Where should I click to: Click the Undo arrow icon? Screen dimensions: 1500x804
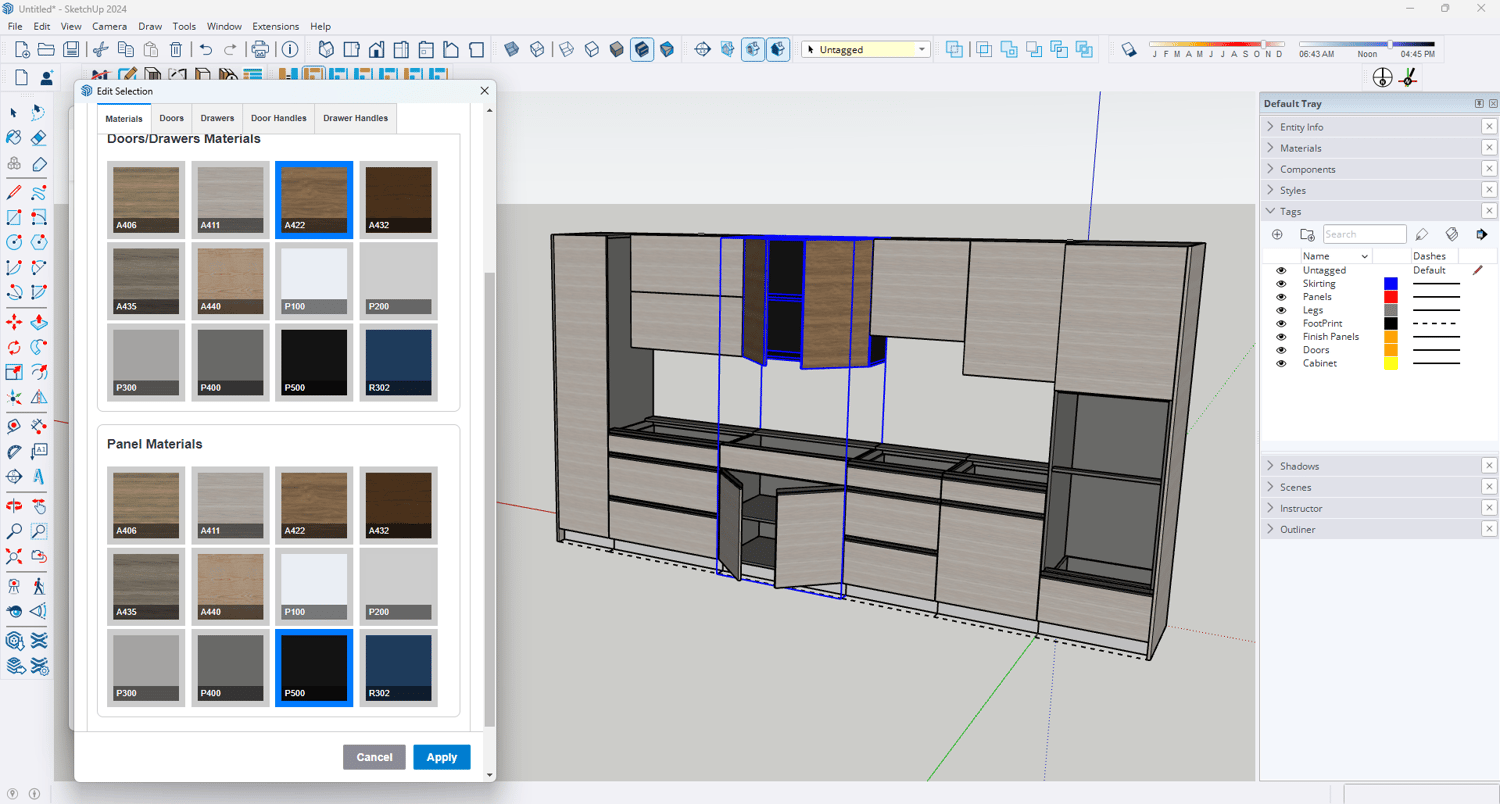tap(206, 49)
